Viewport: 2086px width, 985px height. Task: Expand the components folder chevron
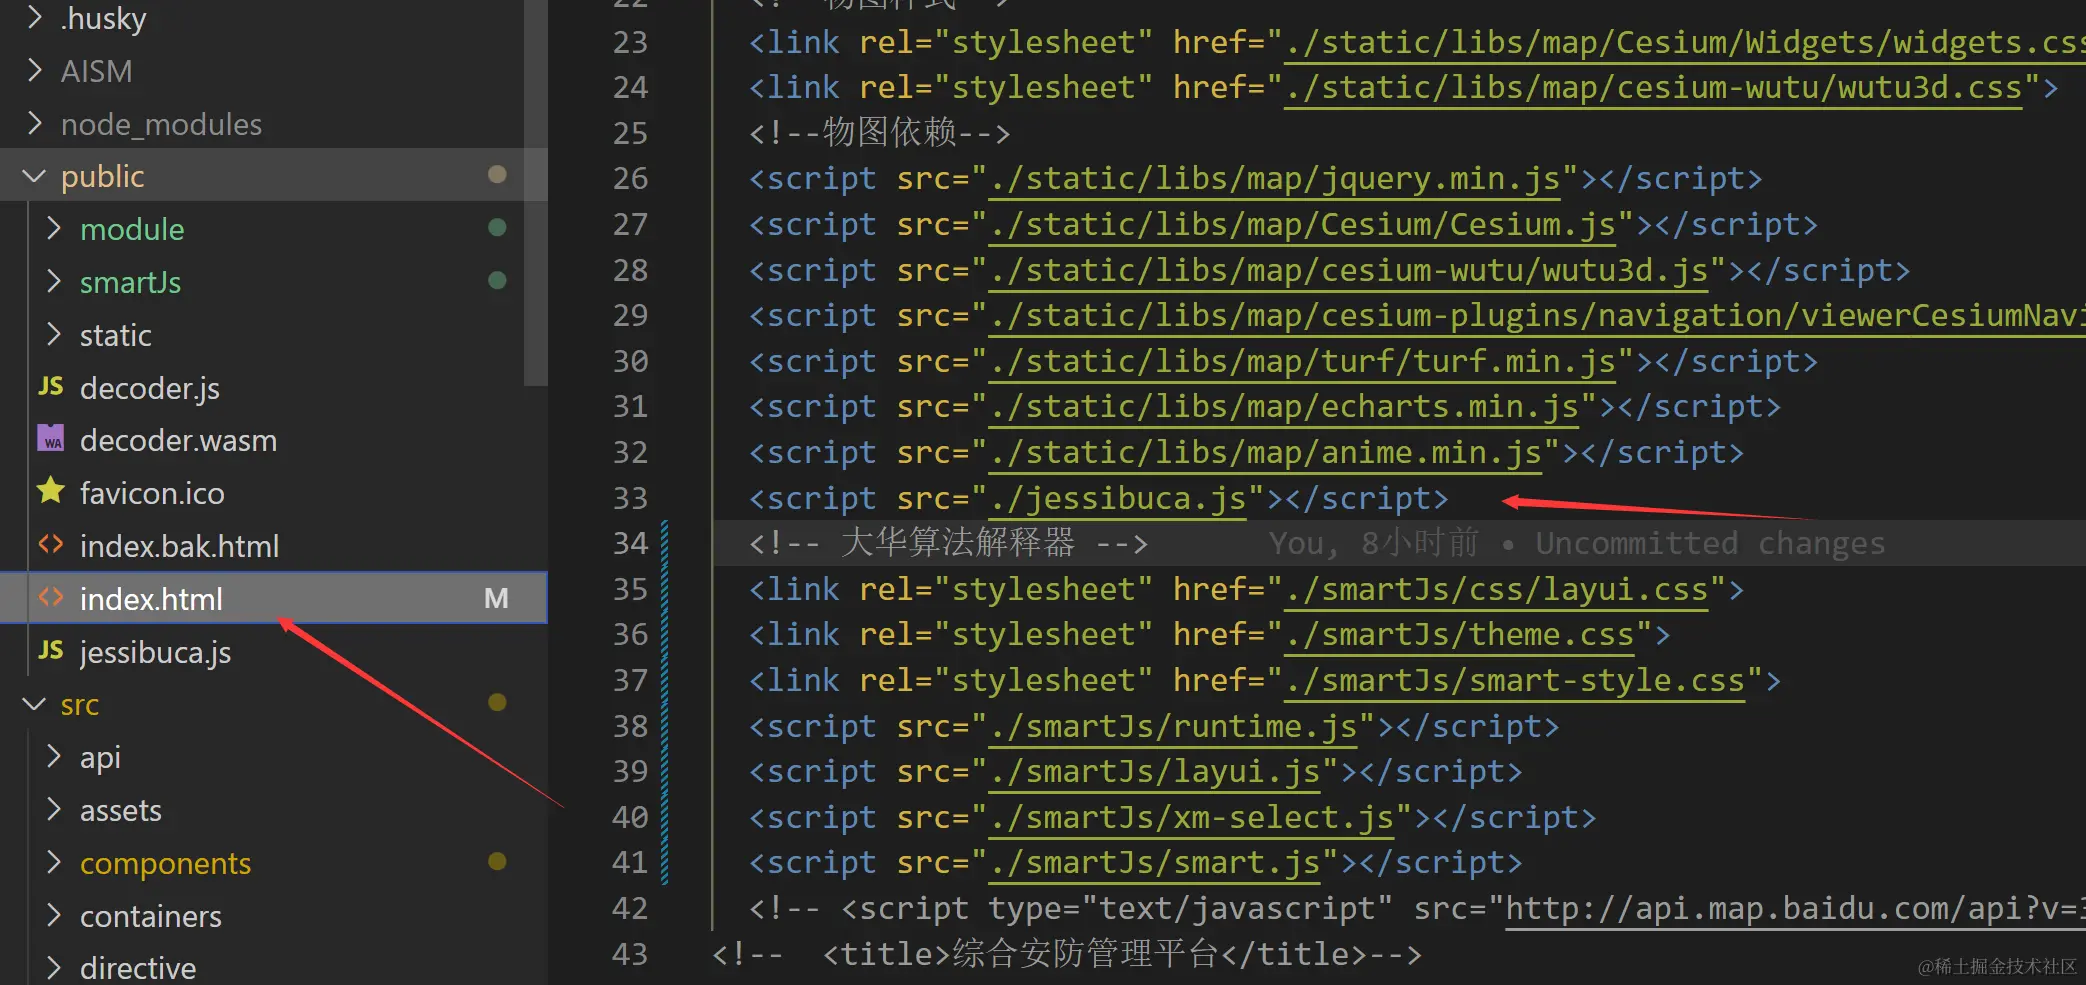click(54, 862)
